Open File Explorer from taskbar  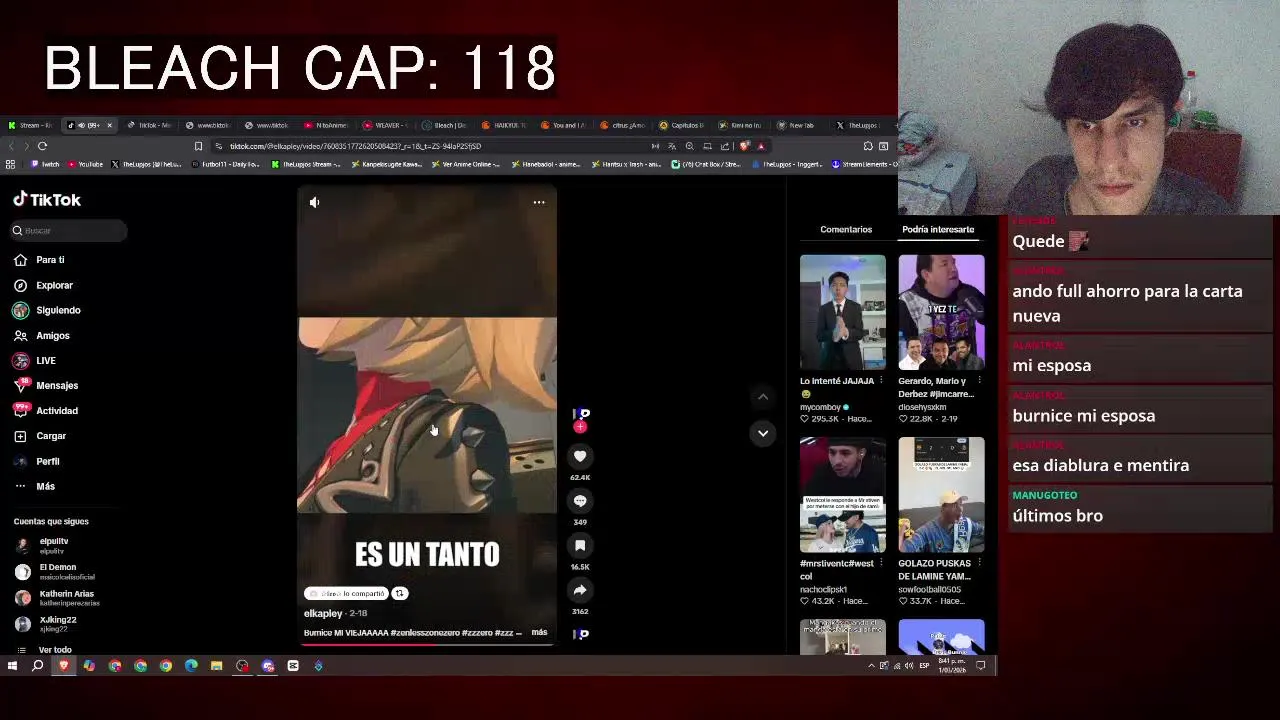216,666
